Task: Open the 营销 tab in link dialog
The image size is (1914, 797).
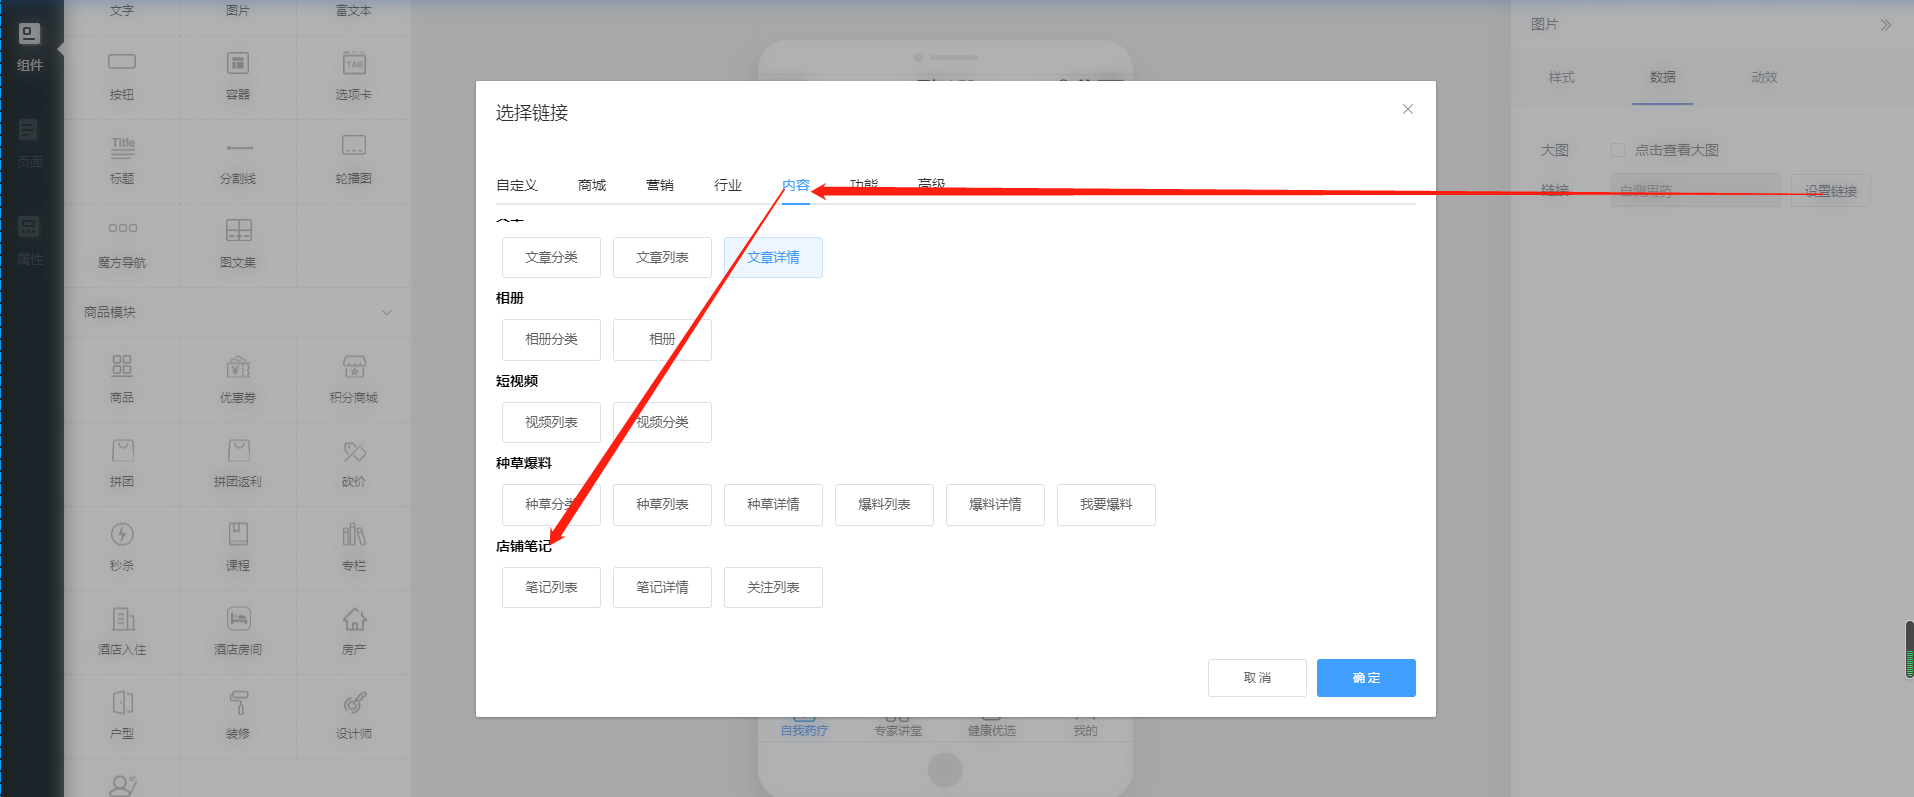Action: coord(660,185)
